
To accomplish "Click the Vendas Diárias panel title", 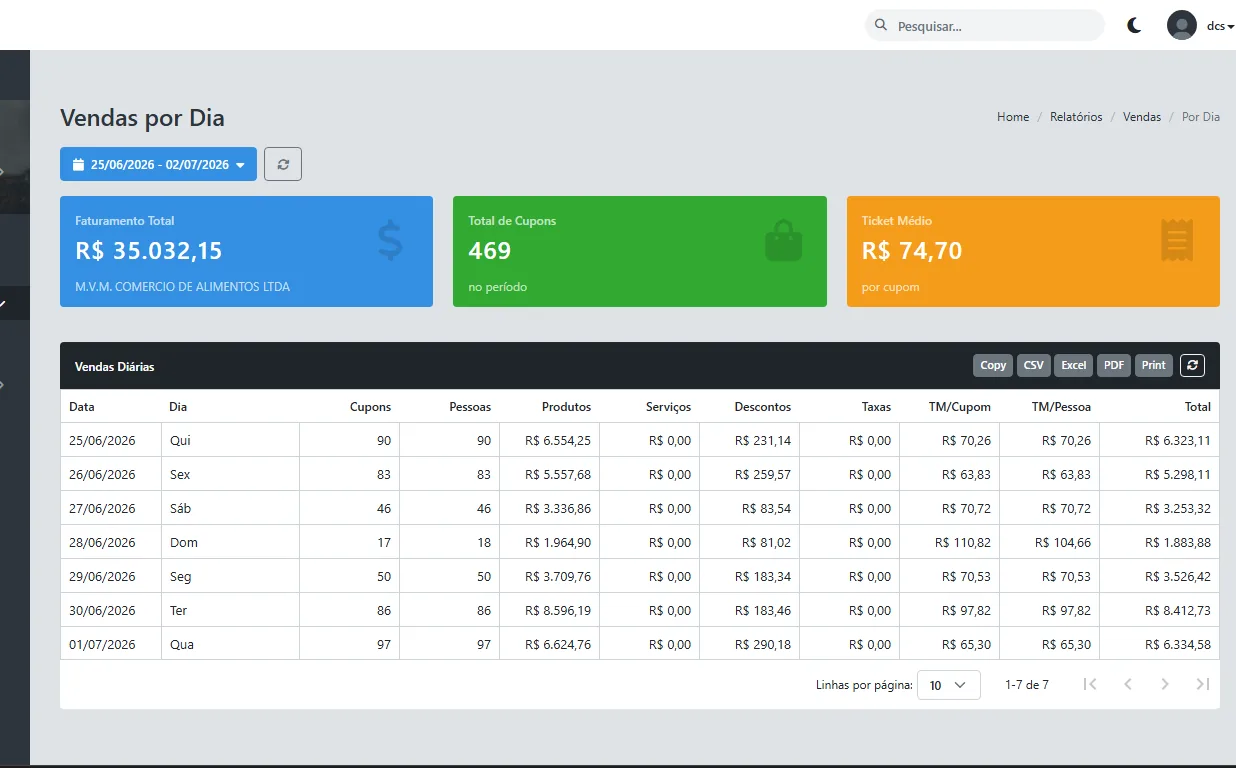I will pyautogui.click(x=115, y=367).
